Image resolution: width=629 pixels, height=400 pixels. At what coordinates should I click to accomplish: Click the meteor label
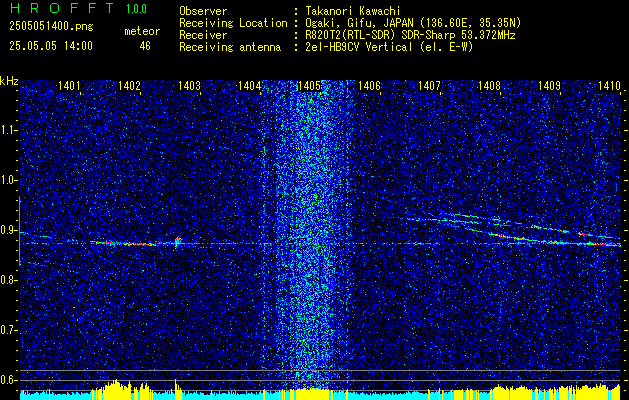tap(142, 31)
